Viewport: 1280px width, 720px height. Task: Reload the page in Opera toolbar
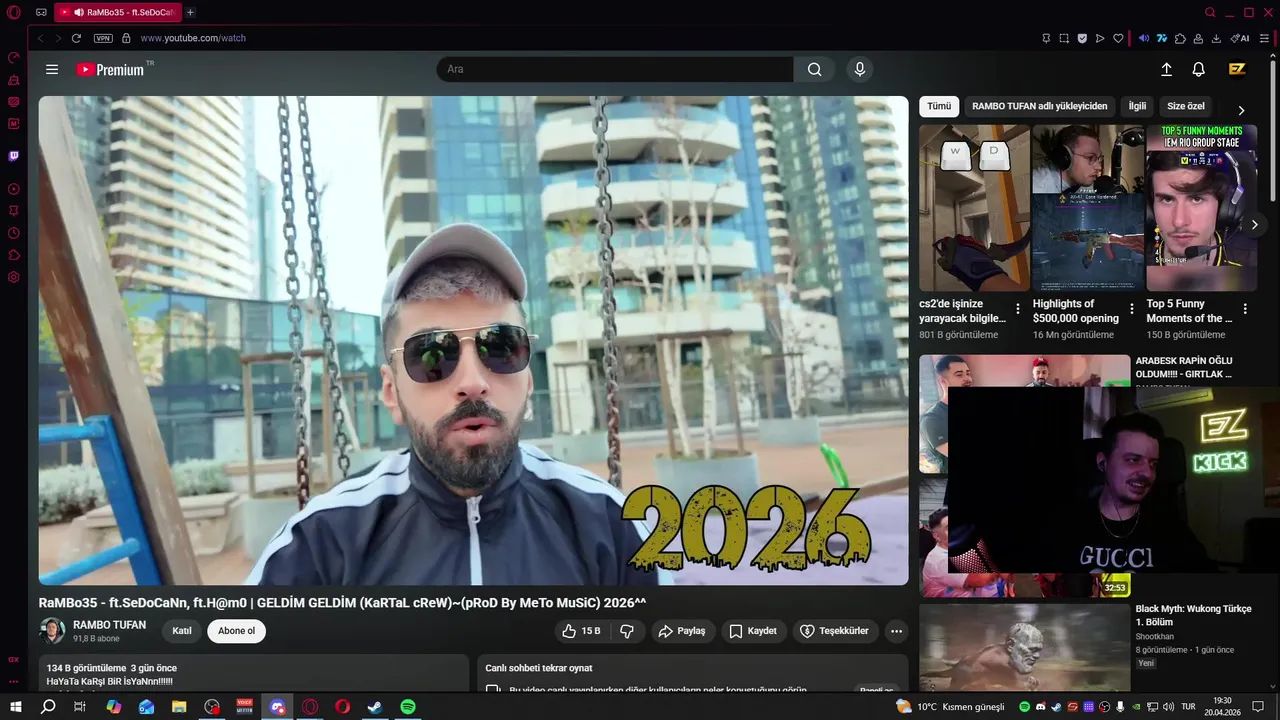(x=76, y=38)
